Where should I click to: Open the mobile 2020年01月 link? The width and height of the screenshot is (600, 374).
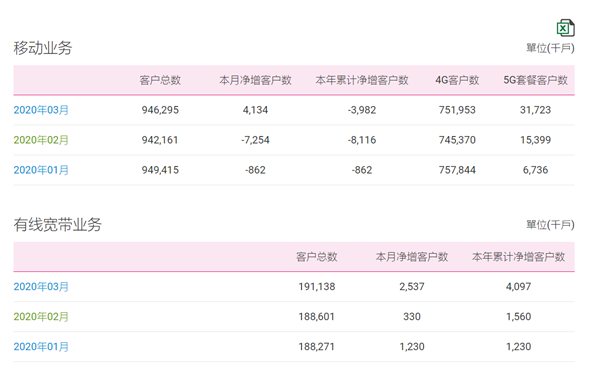tap(41, 170)
